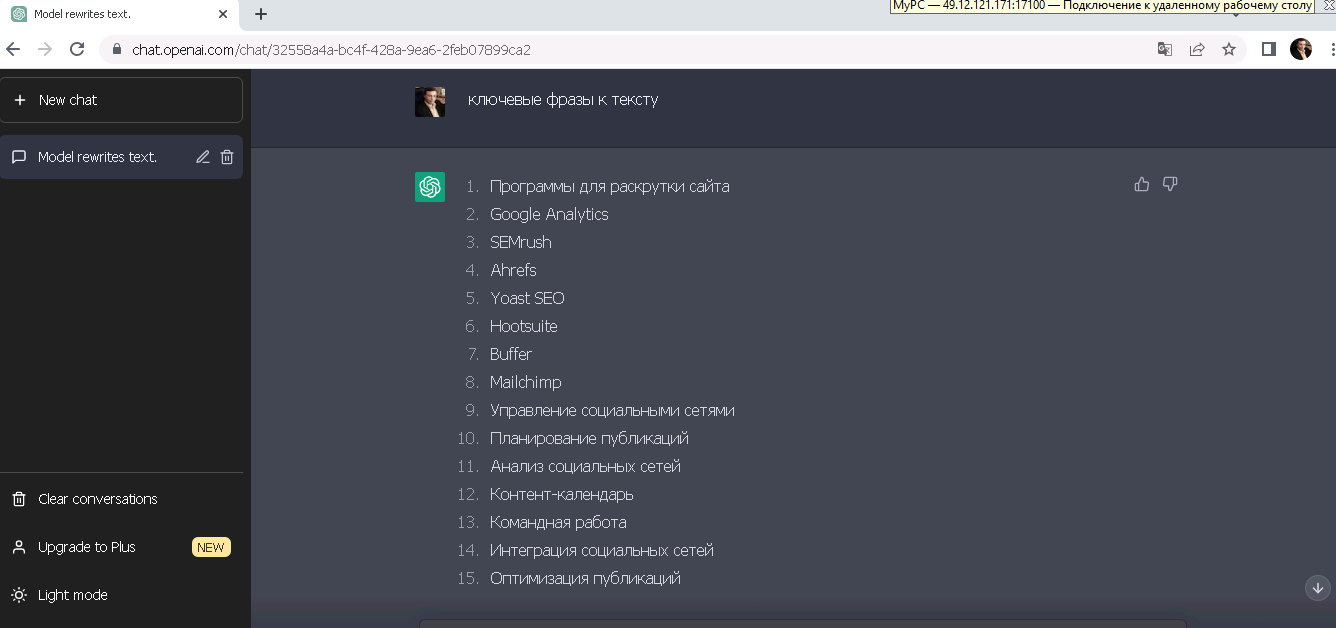Switch to Light mode
The image size is (1336, 628).
tap(71, 595)
